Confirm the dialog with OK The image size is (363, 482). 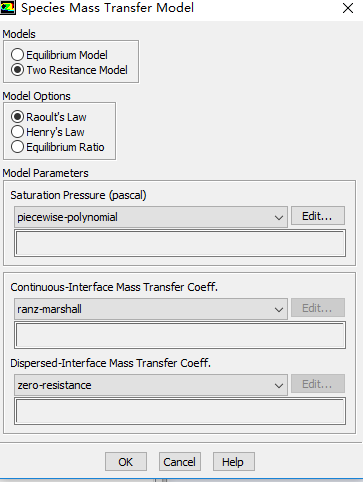[126, 462]
